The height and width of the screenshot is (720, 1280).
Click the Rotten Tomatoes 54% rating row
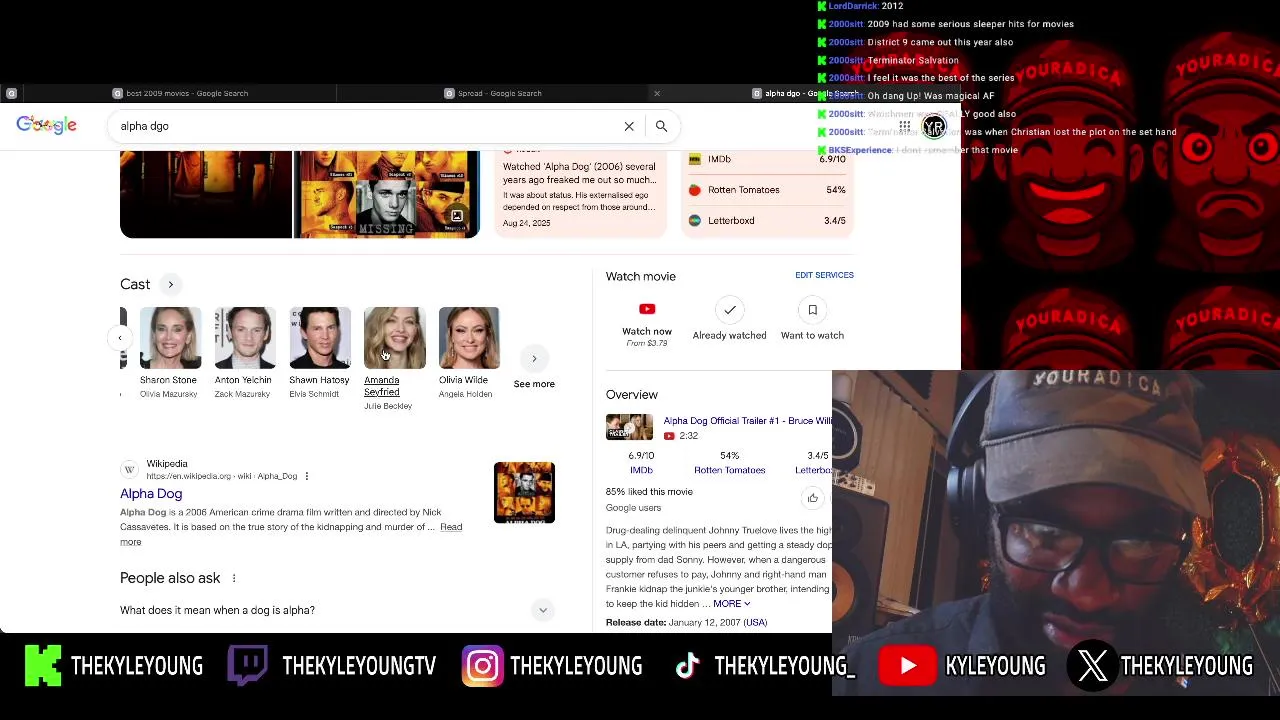point(767,190)
